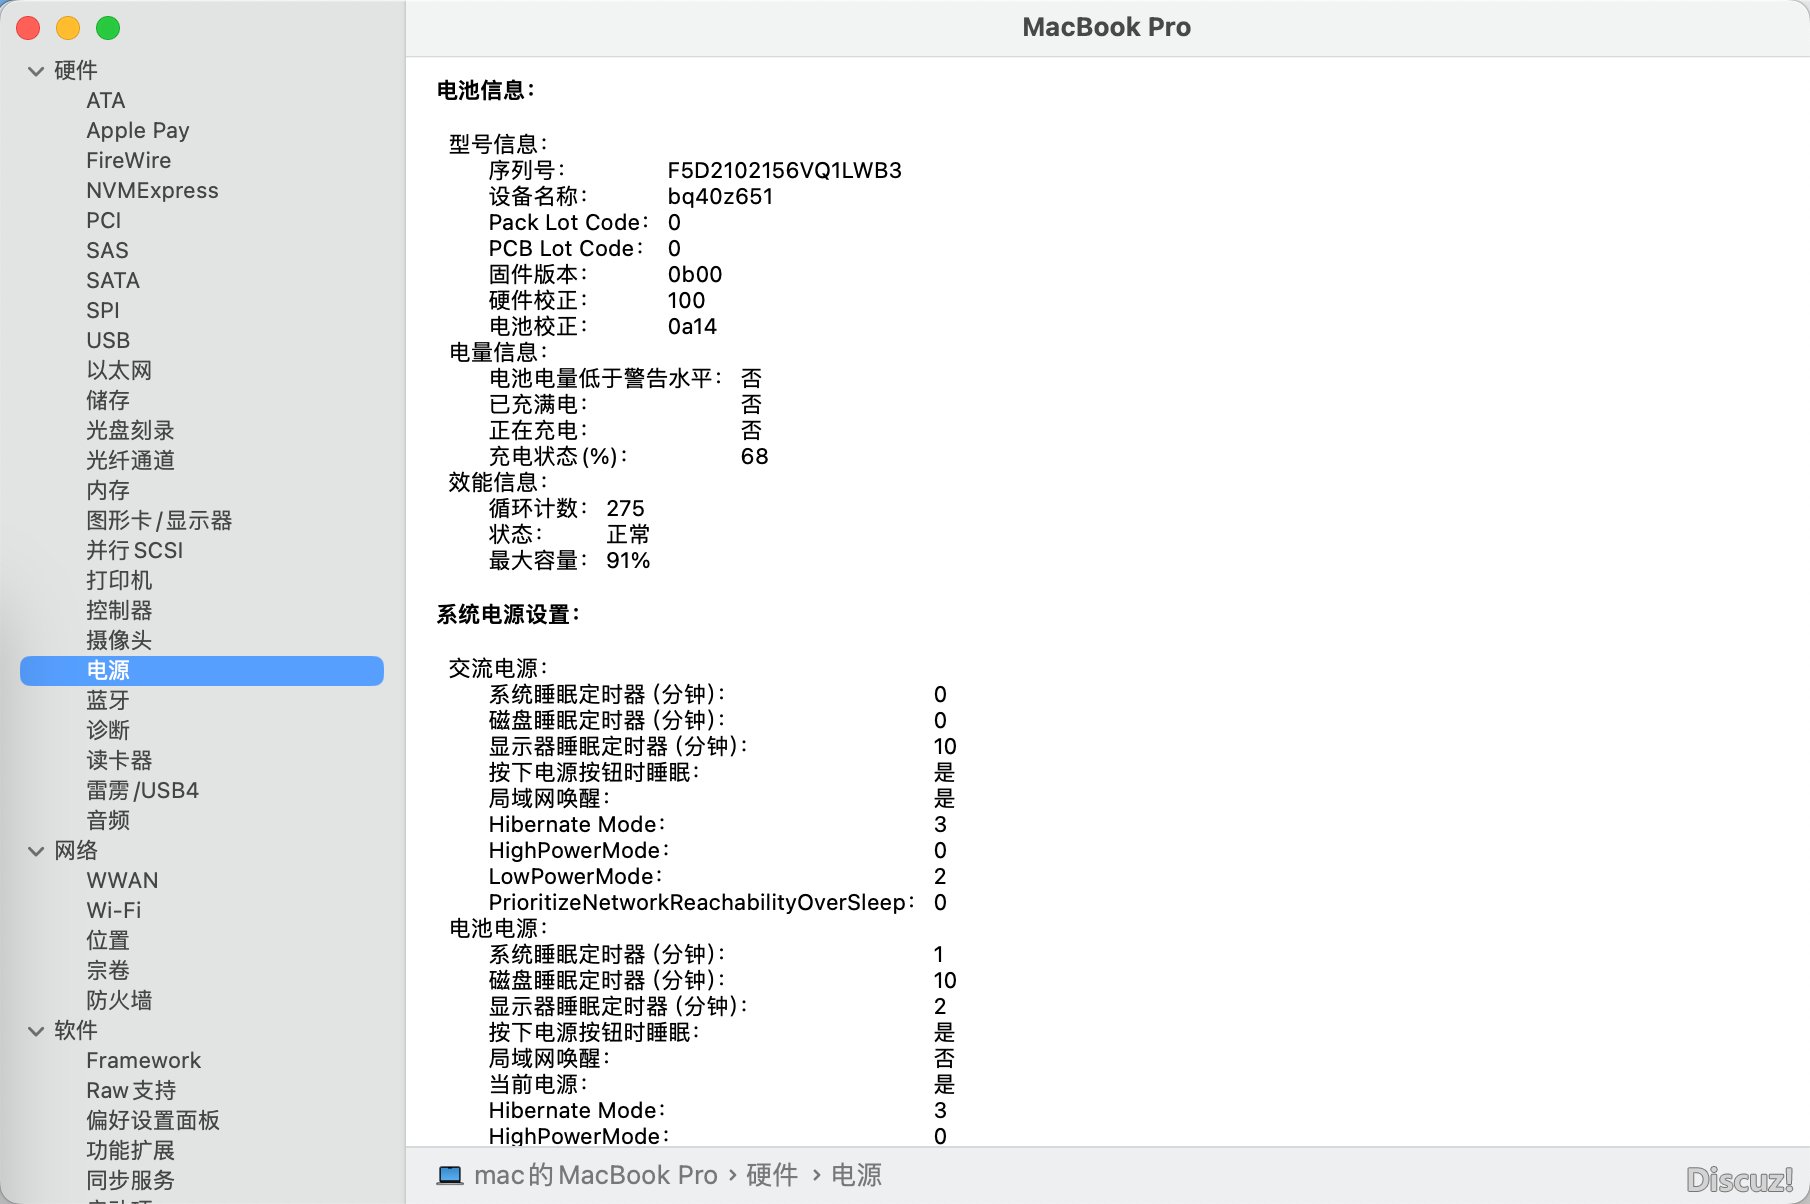Select 防火墙 under 网络
Viewport: 1810px width, 1204px height.
tap(119, 1001)
